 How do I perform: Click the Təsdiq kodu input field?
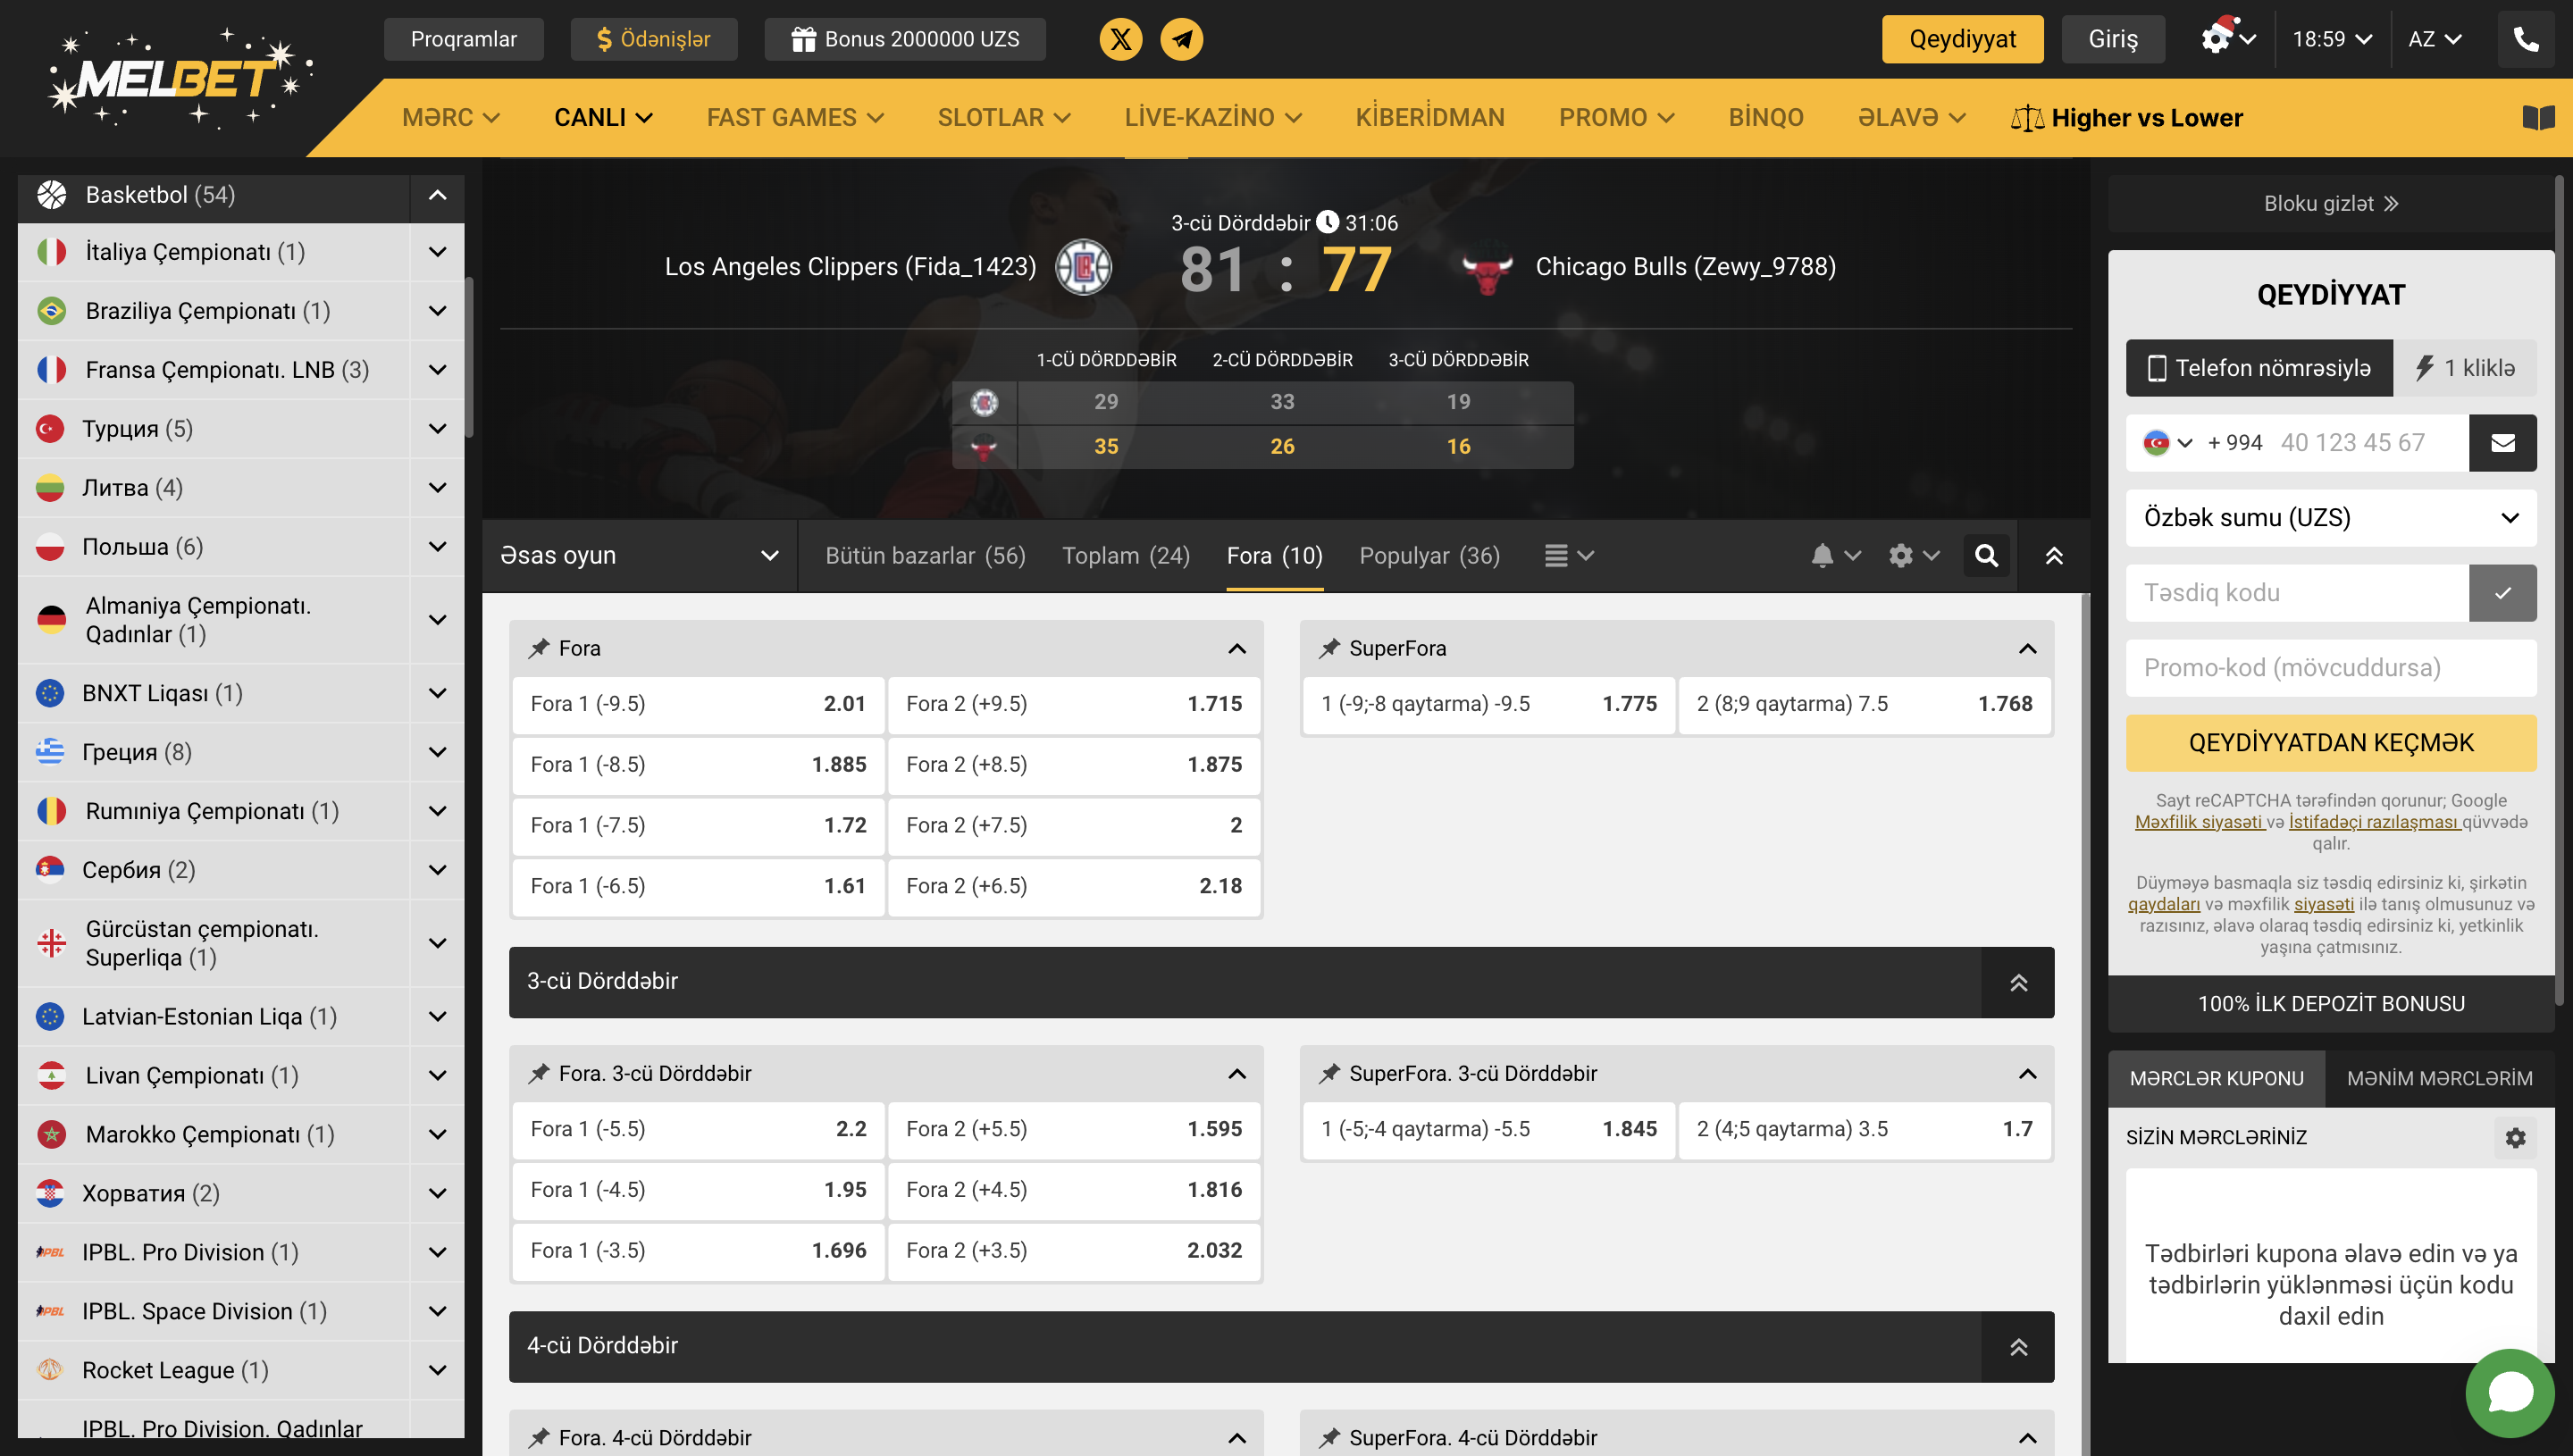[x=2296, y=592]
